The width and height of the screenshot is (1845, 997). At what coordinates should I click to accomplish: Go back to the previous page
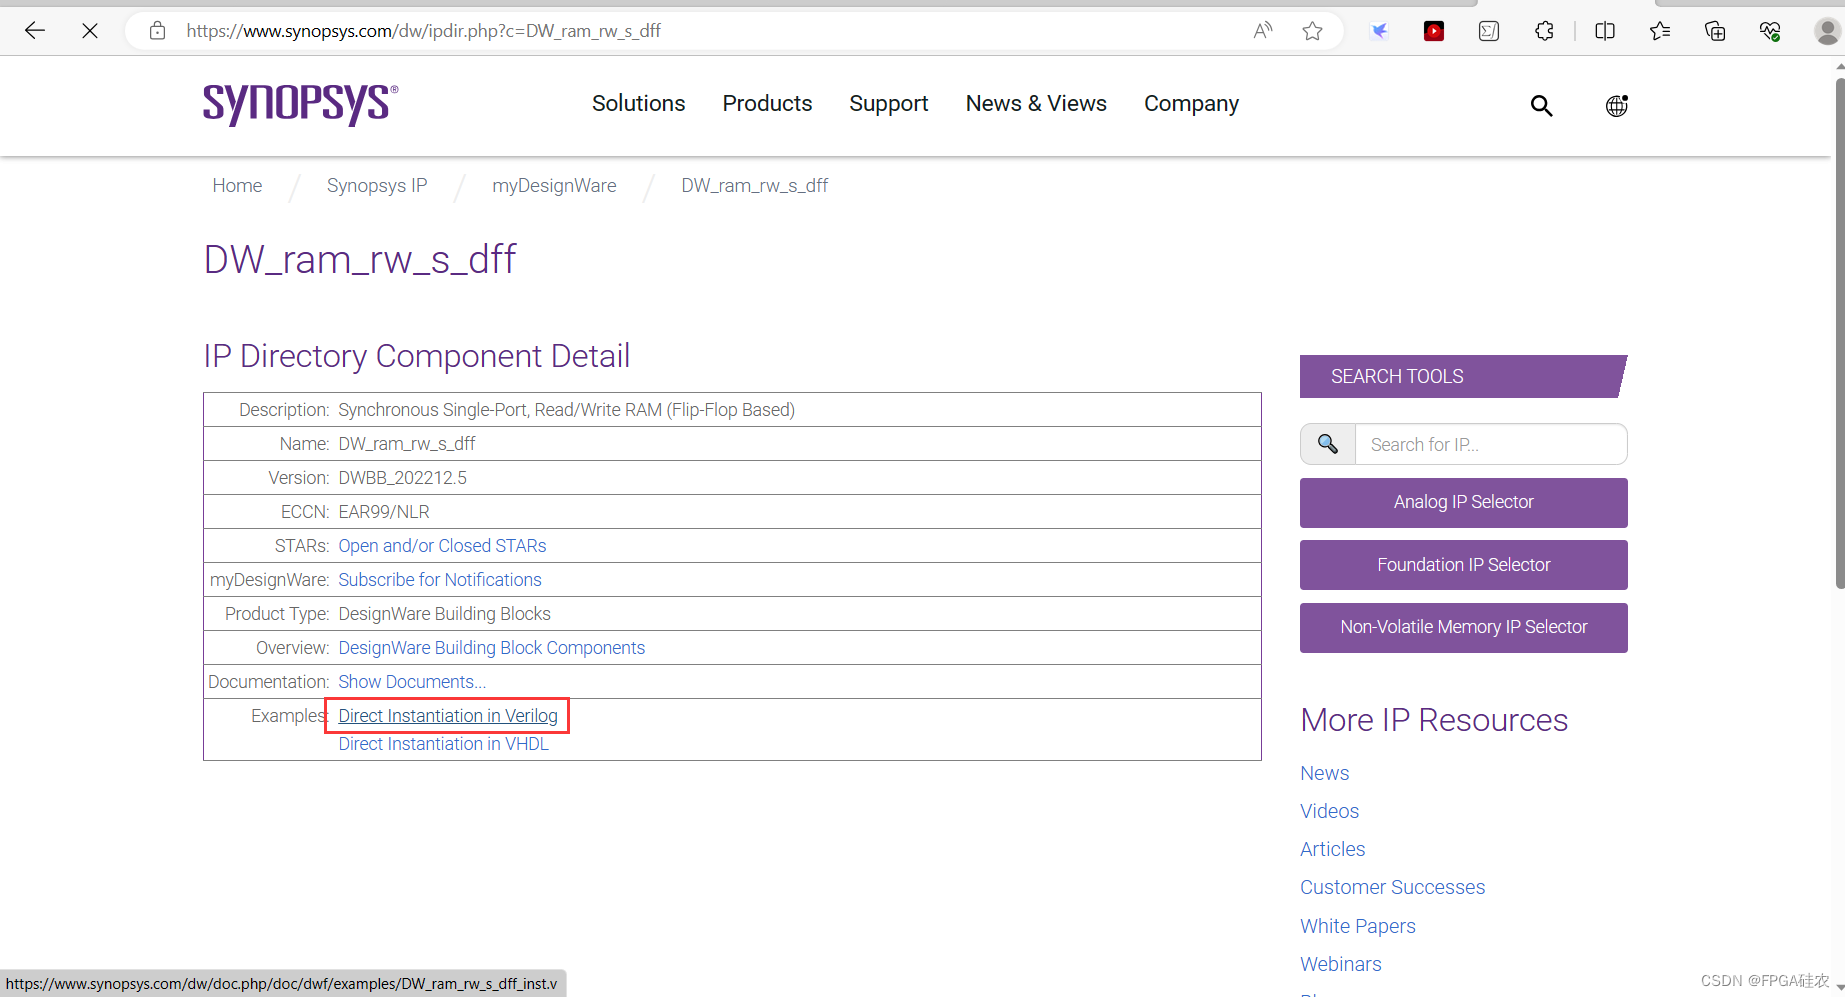point(35,31)
